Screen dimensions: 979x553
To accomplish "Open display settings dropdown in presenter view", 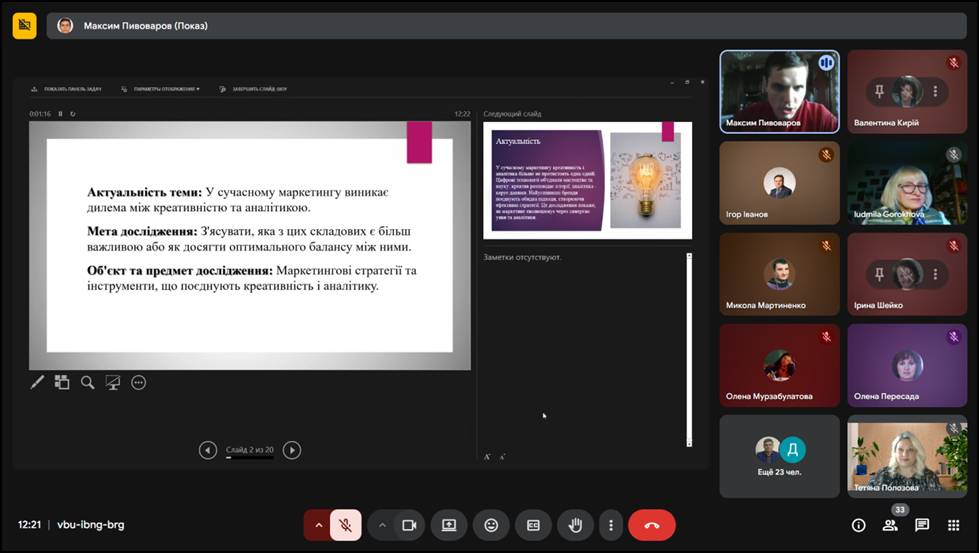I will pos(160,89).
